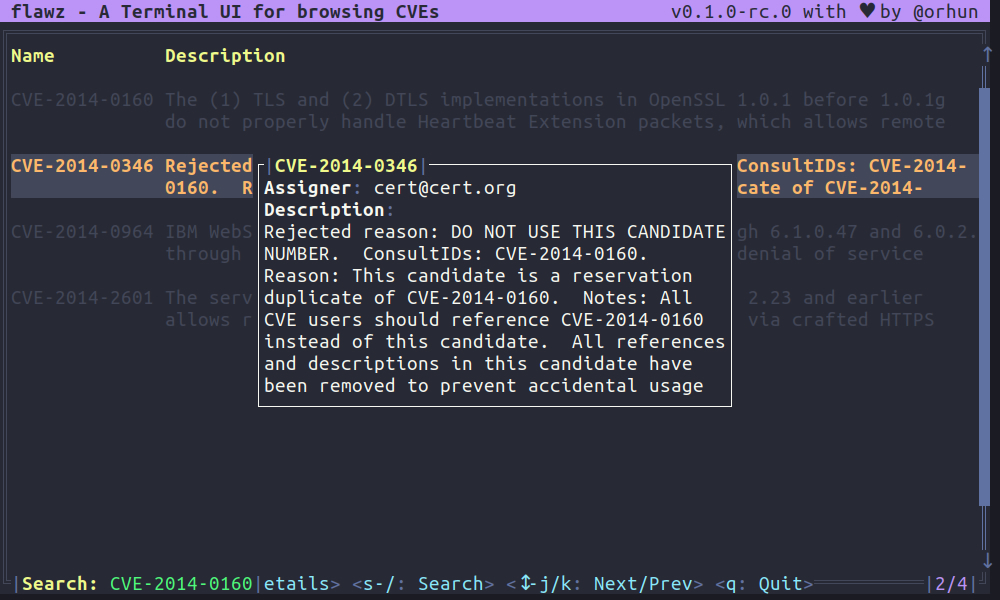Click the cert@cert.org assigner value
Screen dimensions: 1000x600
445,188
